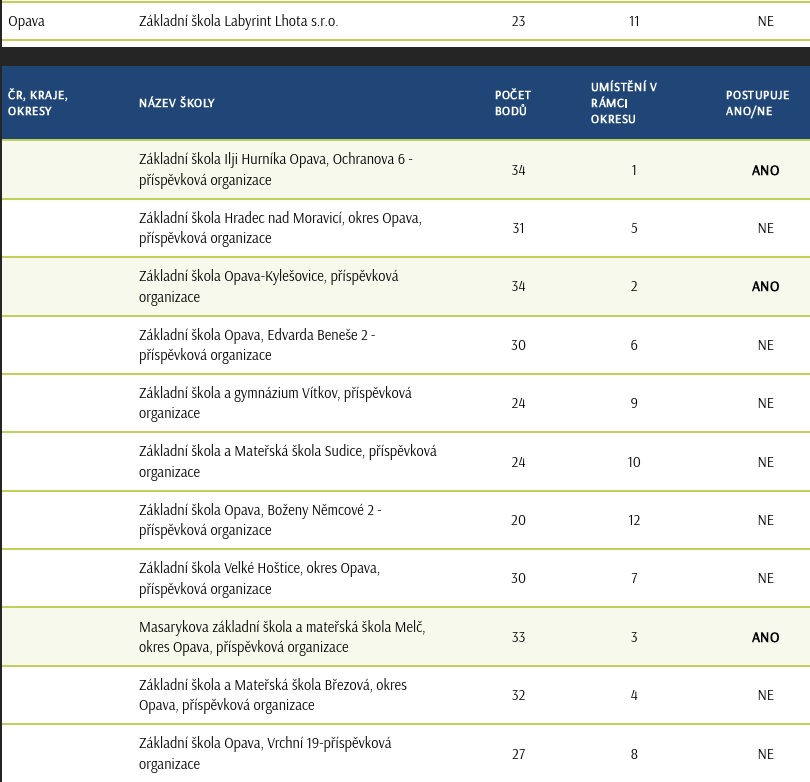Click the POSTUPUJE ANO/NE column header

[757, 103]
